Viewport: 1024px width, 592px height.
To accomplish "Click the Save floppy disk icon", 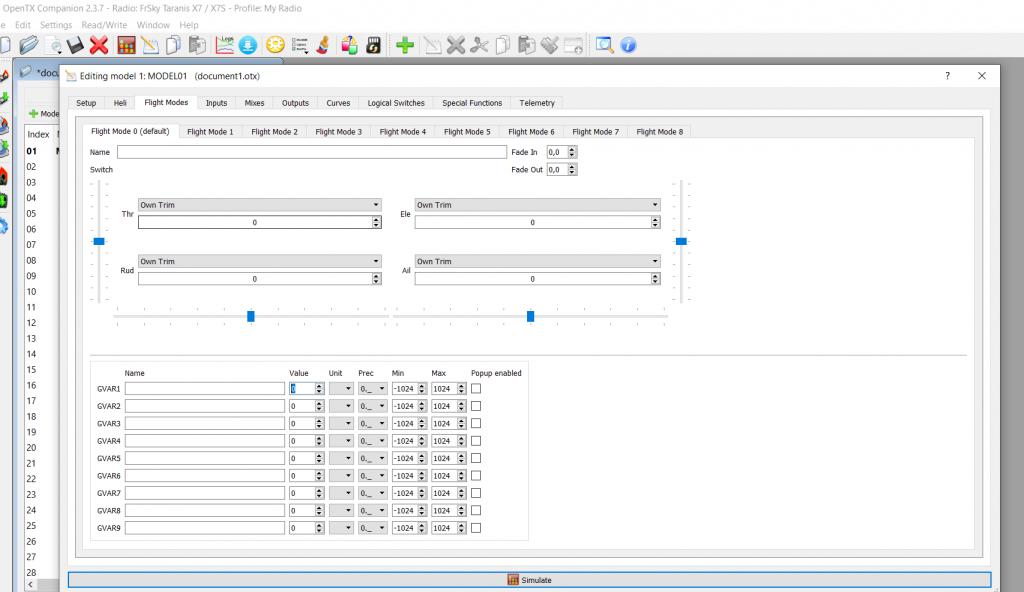I will [76, 45].
